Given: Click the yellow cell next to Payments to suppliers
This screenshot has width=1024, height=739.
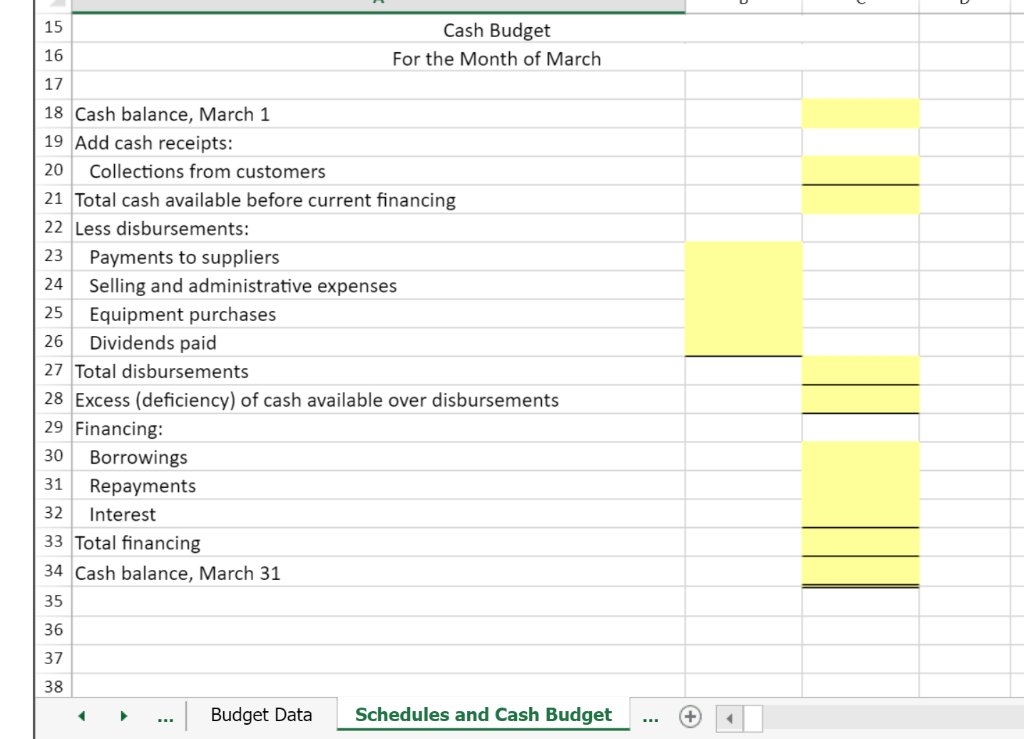Looking at the screenshot, I should [742, 257].
